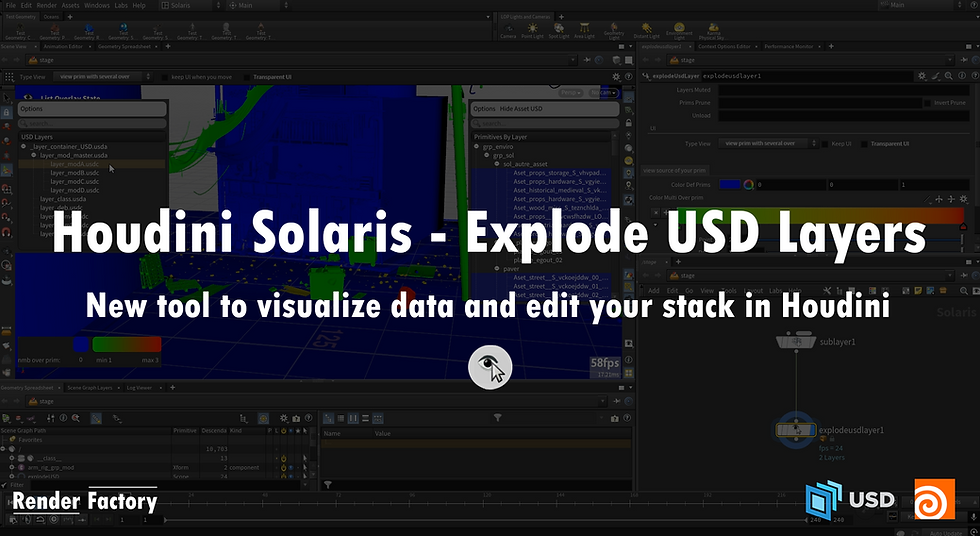Open No cam camera dropdown
Viewport: 980px width, 536px height.
tap(604, 92)
